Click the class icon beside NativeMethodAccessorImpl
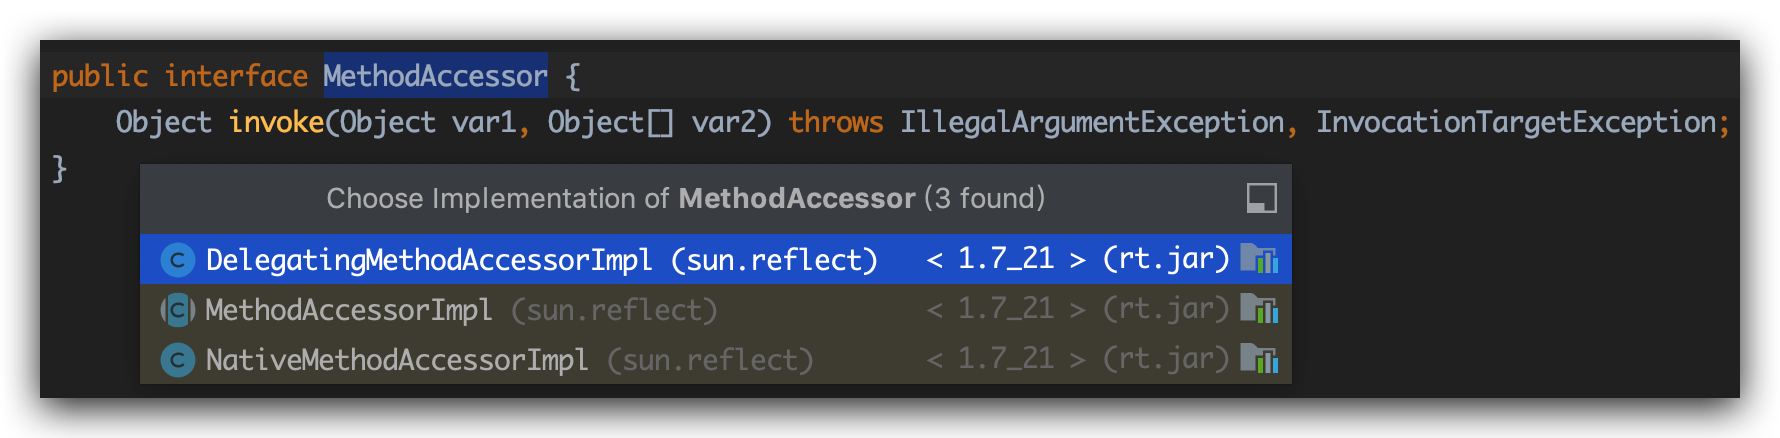 pyautogui.click(x=177, y=360)
